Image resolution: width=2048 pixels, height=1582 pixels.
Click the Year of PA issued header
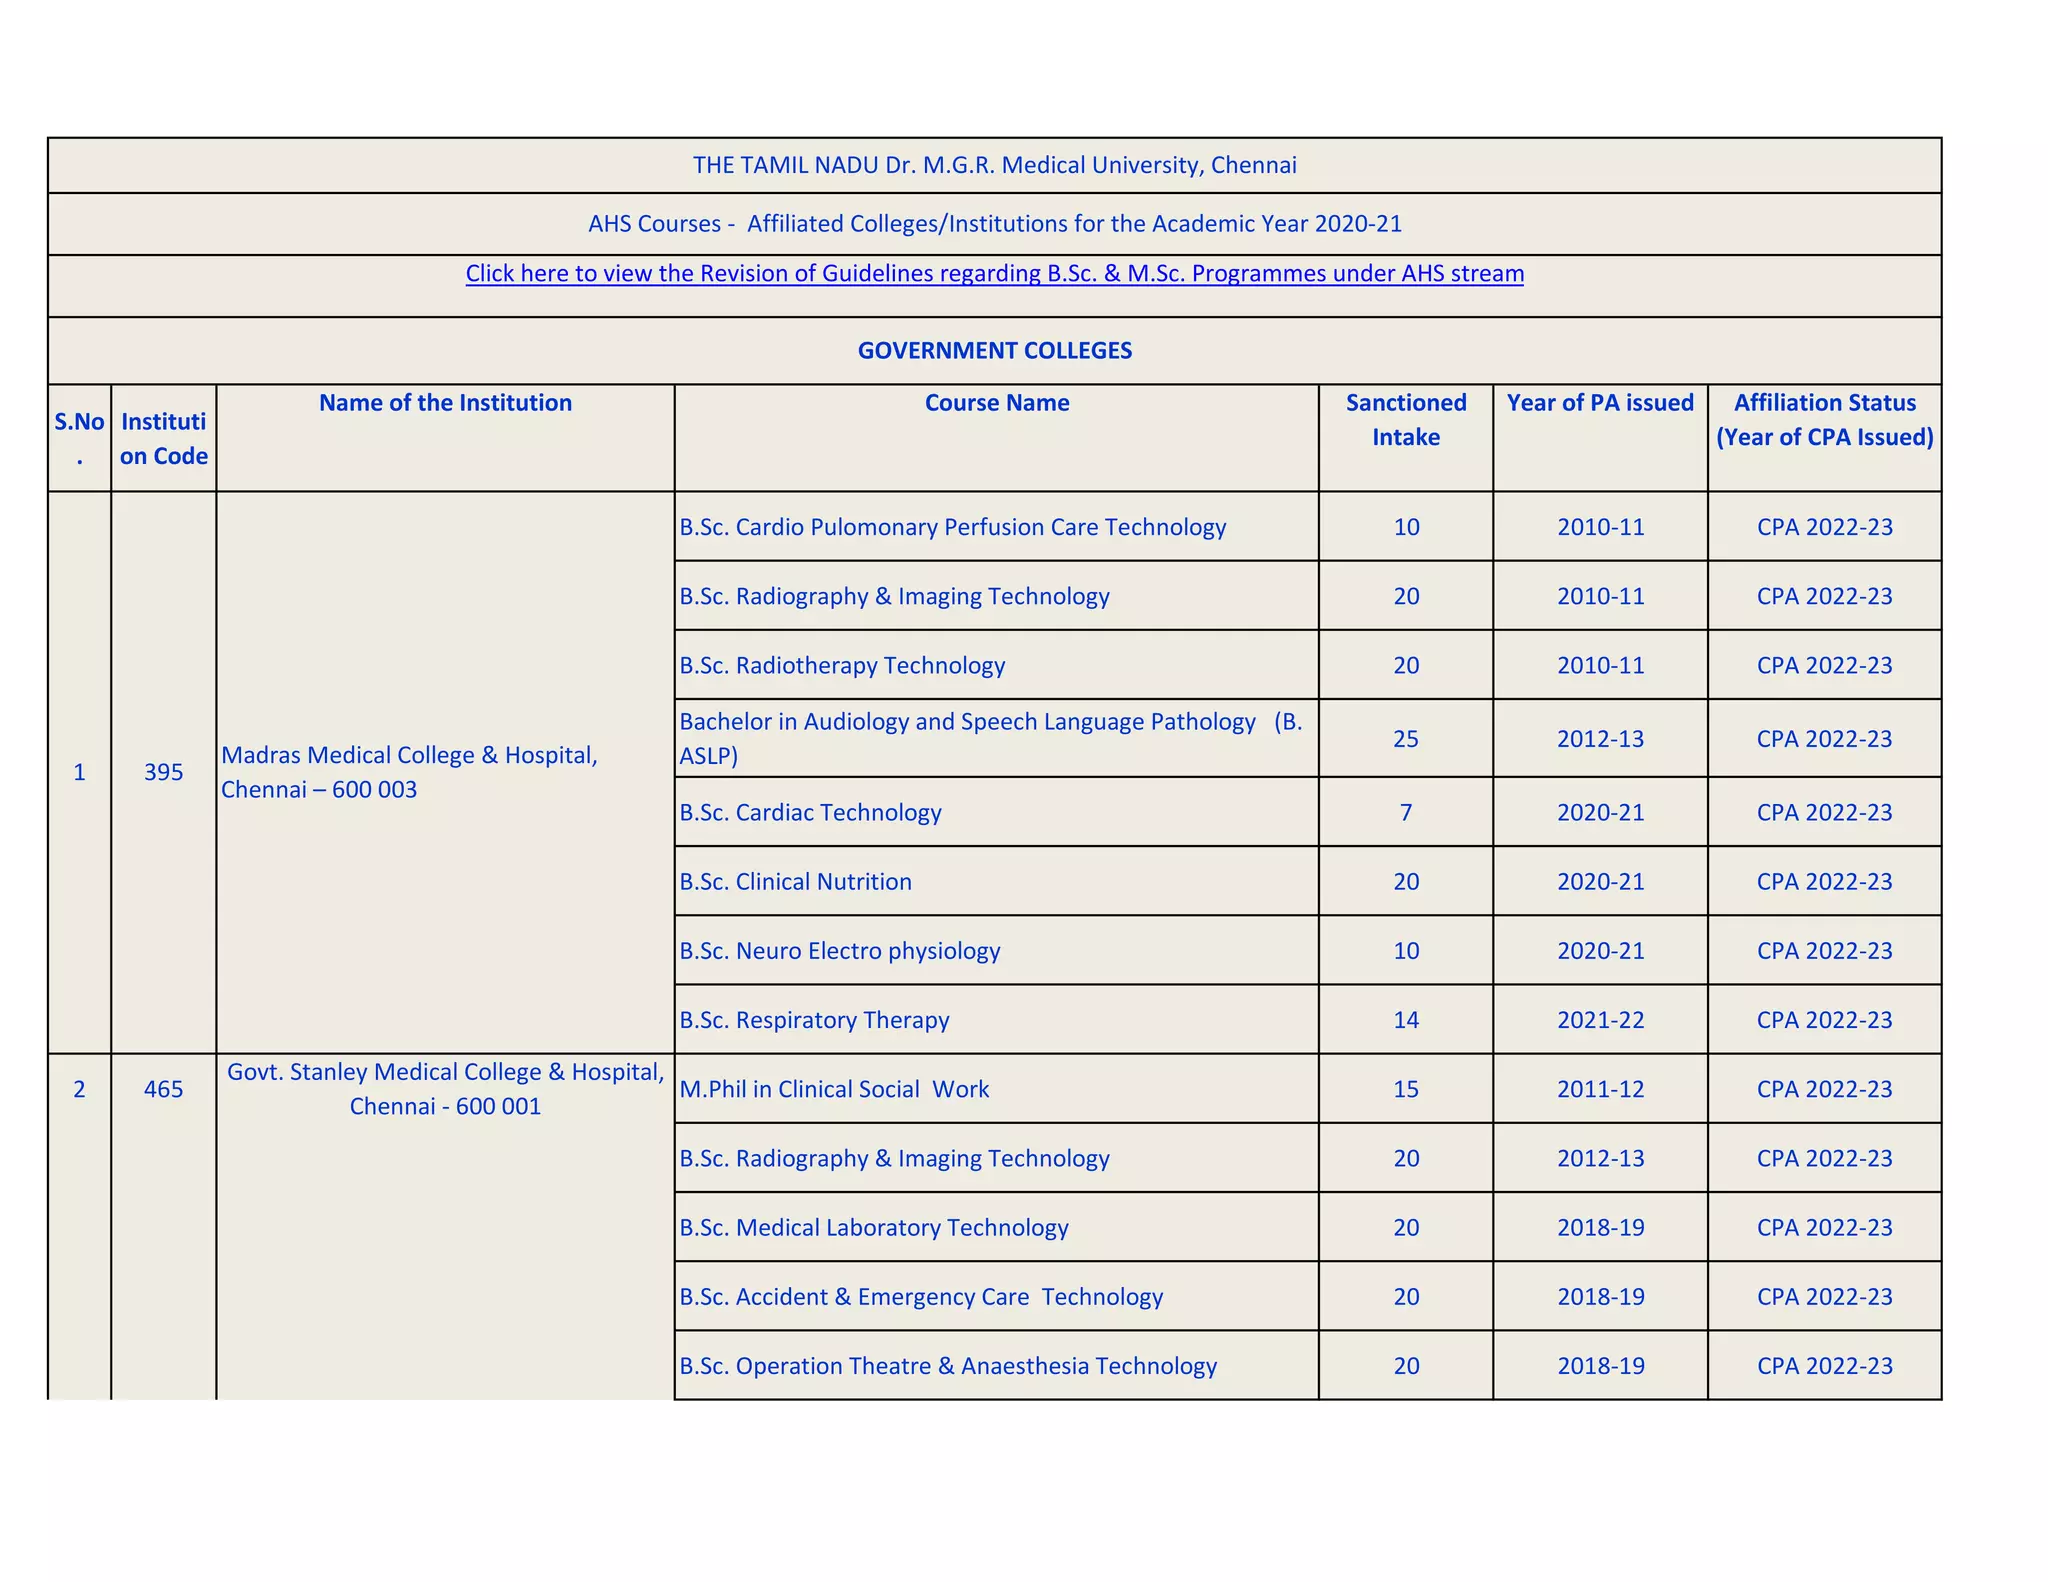[x=1599, y=403]
